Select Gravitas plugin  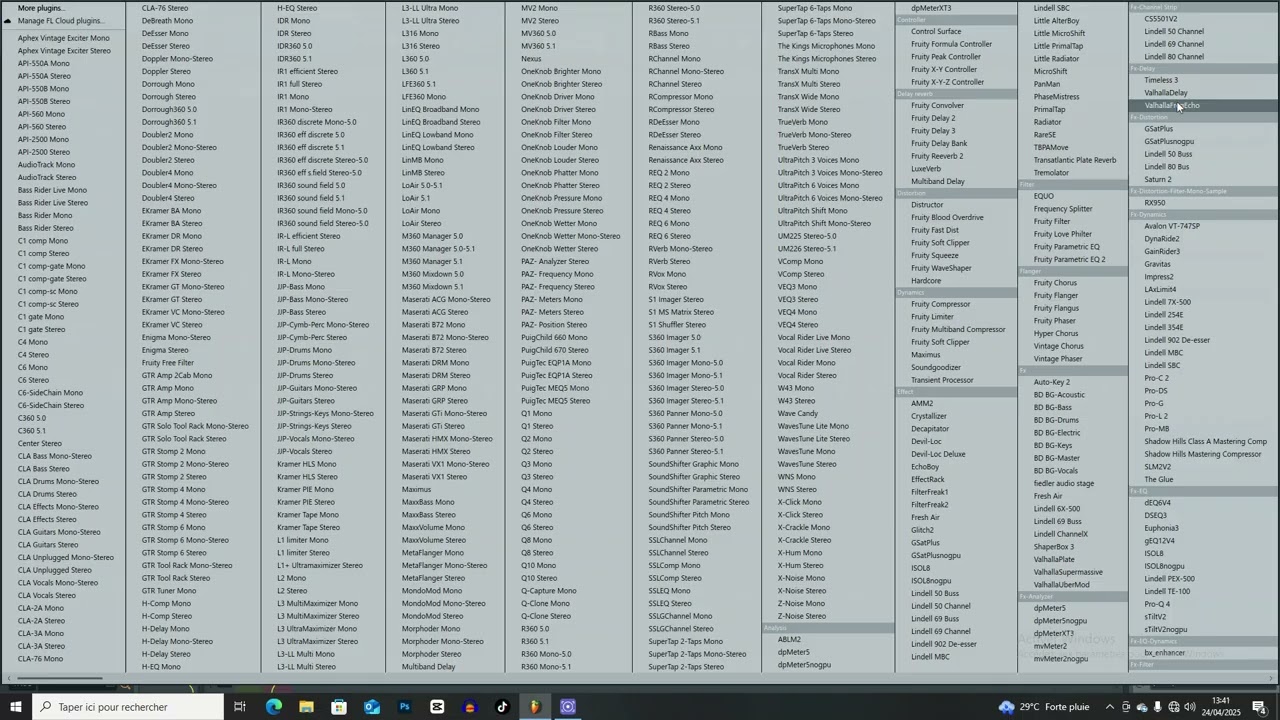1158,264
